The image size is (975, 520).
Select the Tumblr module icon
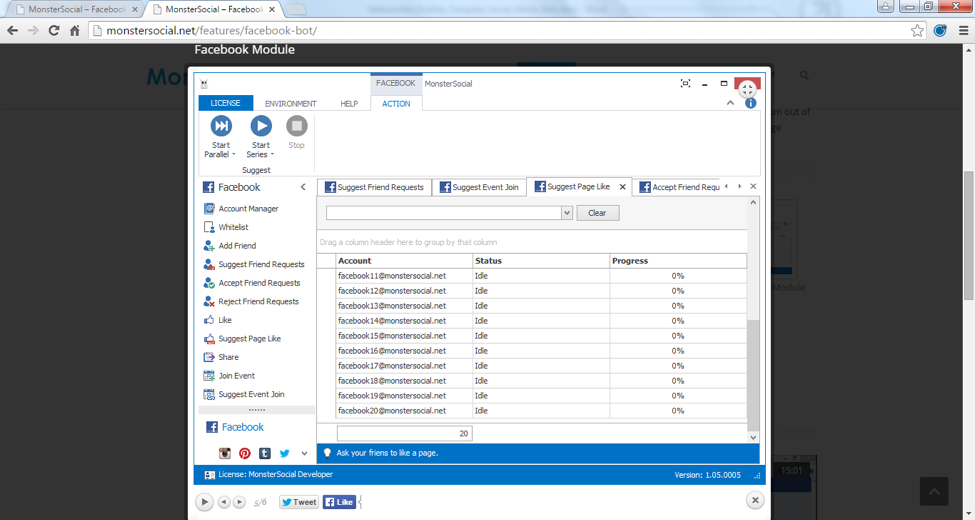(x=264, y=453)
